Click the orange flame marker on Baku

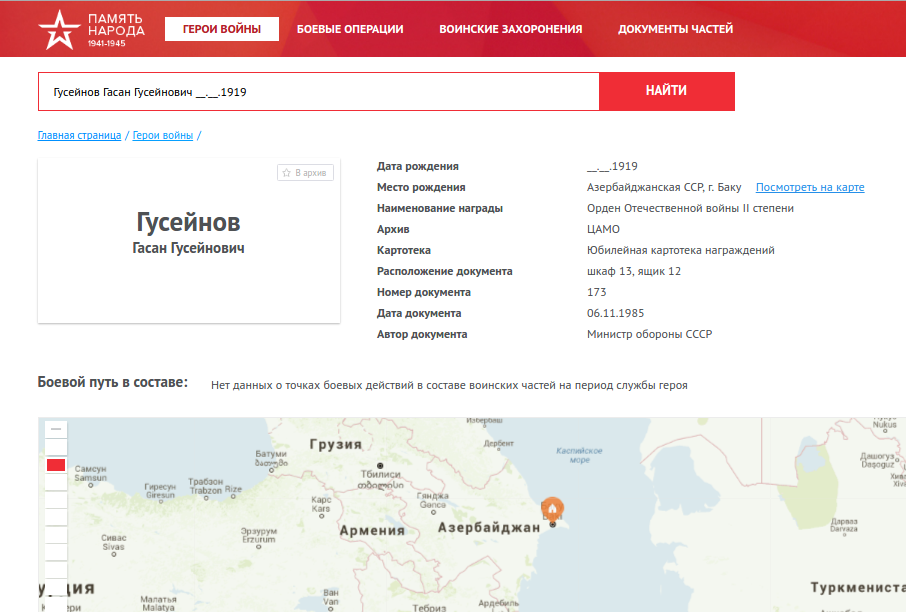(552, 509)
